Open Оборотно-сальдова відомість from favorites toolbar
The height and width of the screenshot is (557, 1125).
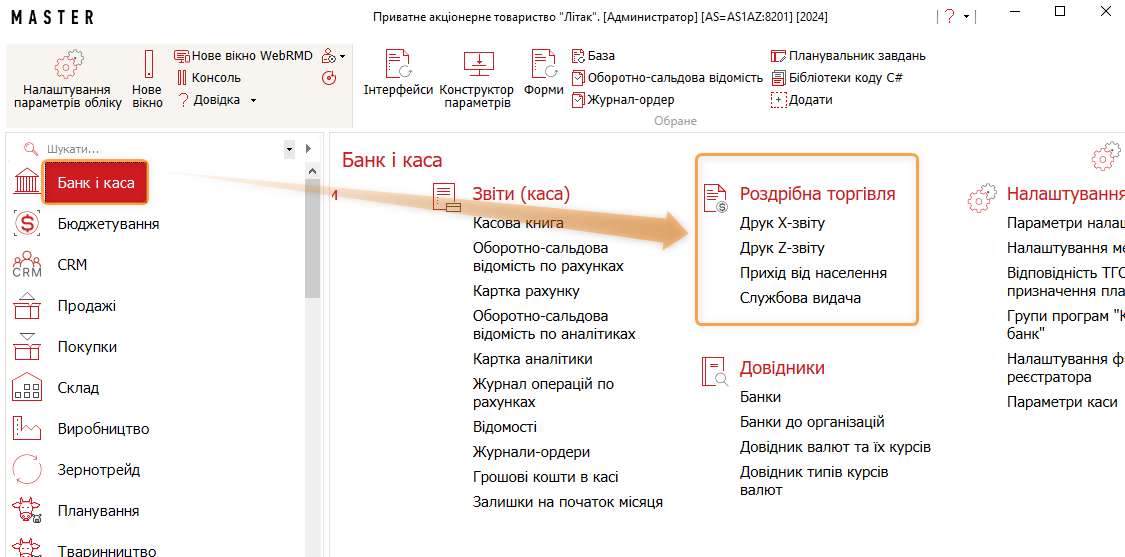[x=674, y=78]
